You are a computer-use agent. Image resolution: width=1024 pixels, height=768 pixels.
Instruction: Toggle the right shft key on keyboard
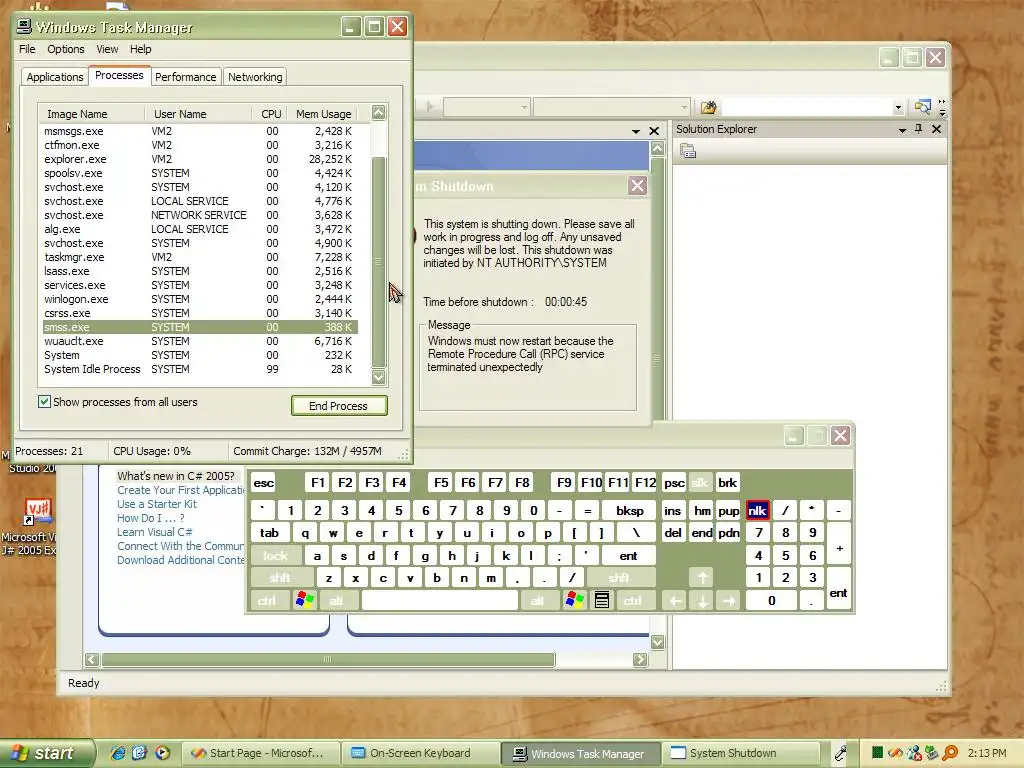(x=619, y=578)
